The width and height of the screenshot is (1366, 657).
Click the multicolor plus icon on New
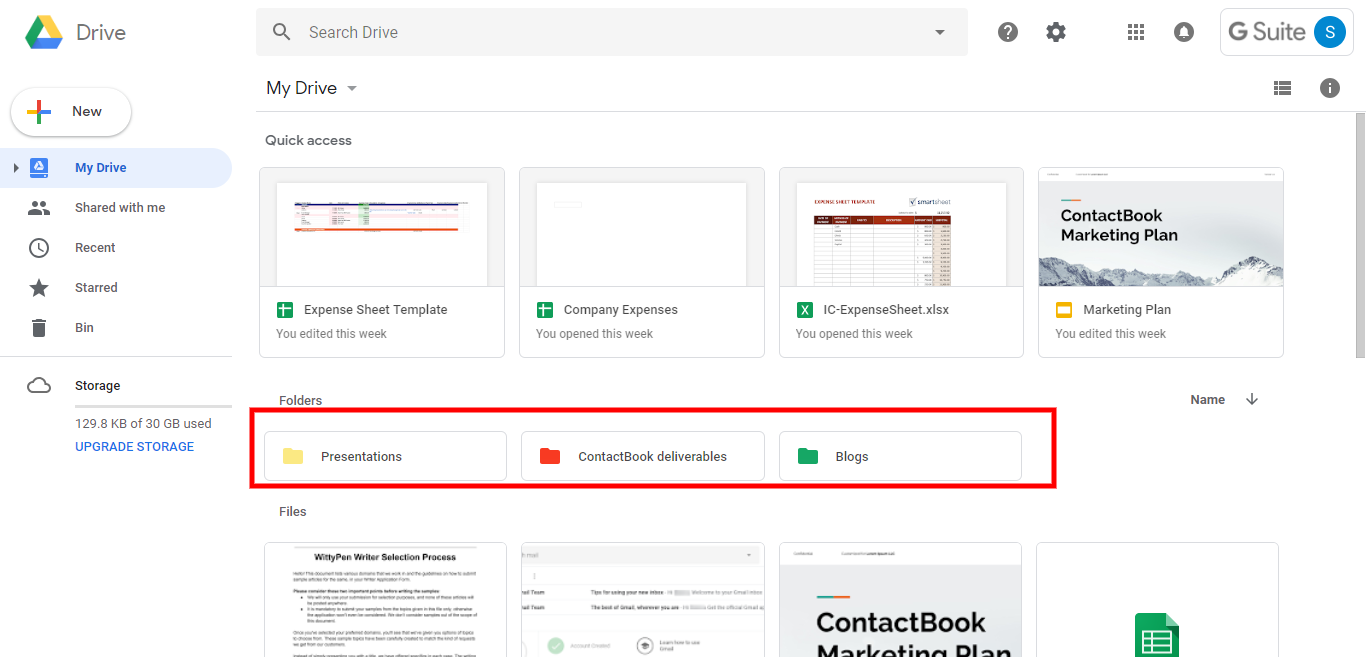(39, 112)
